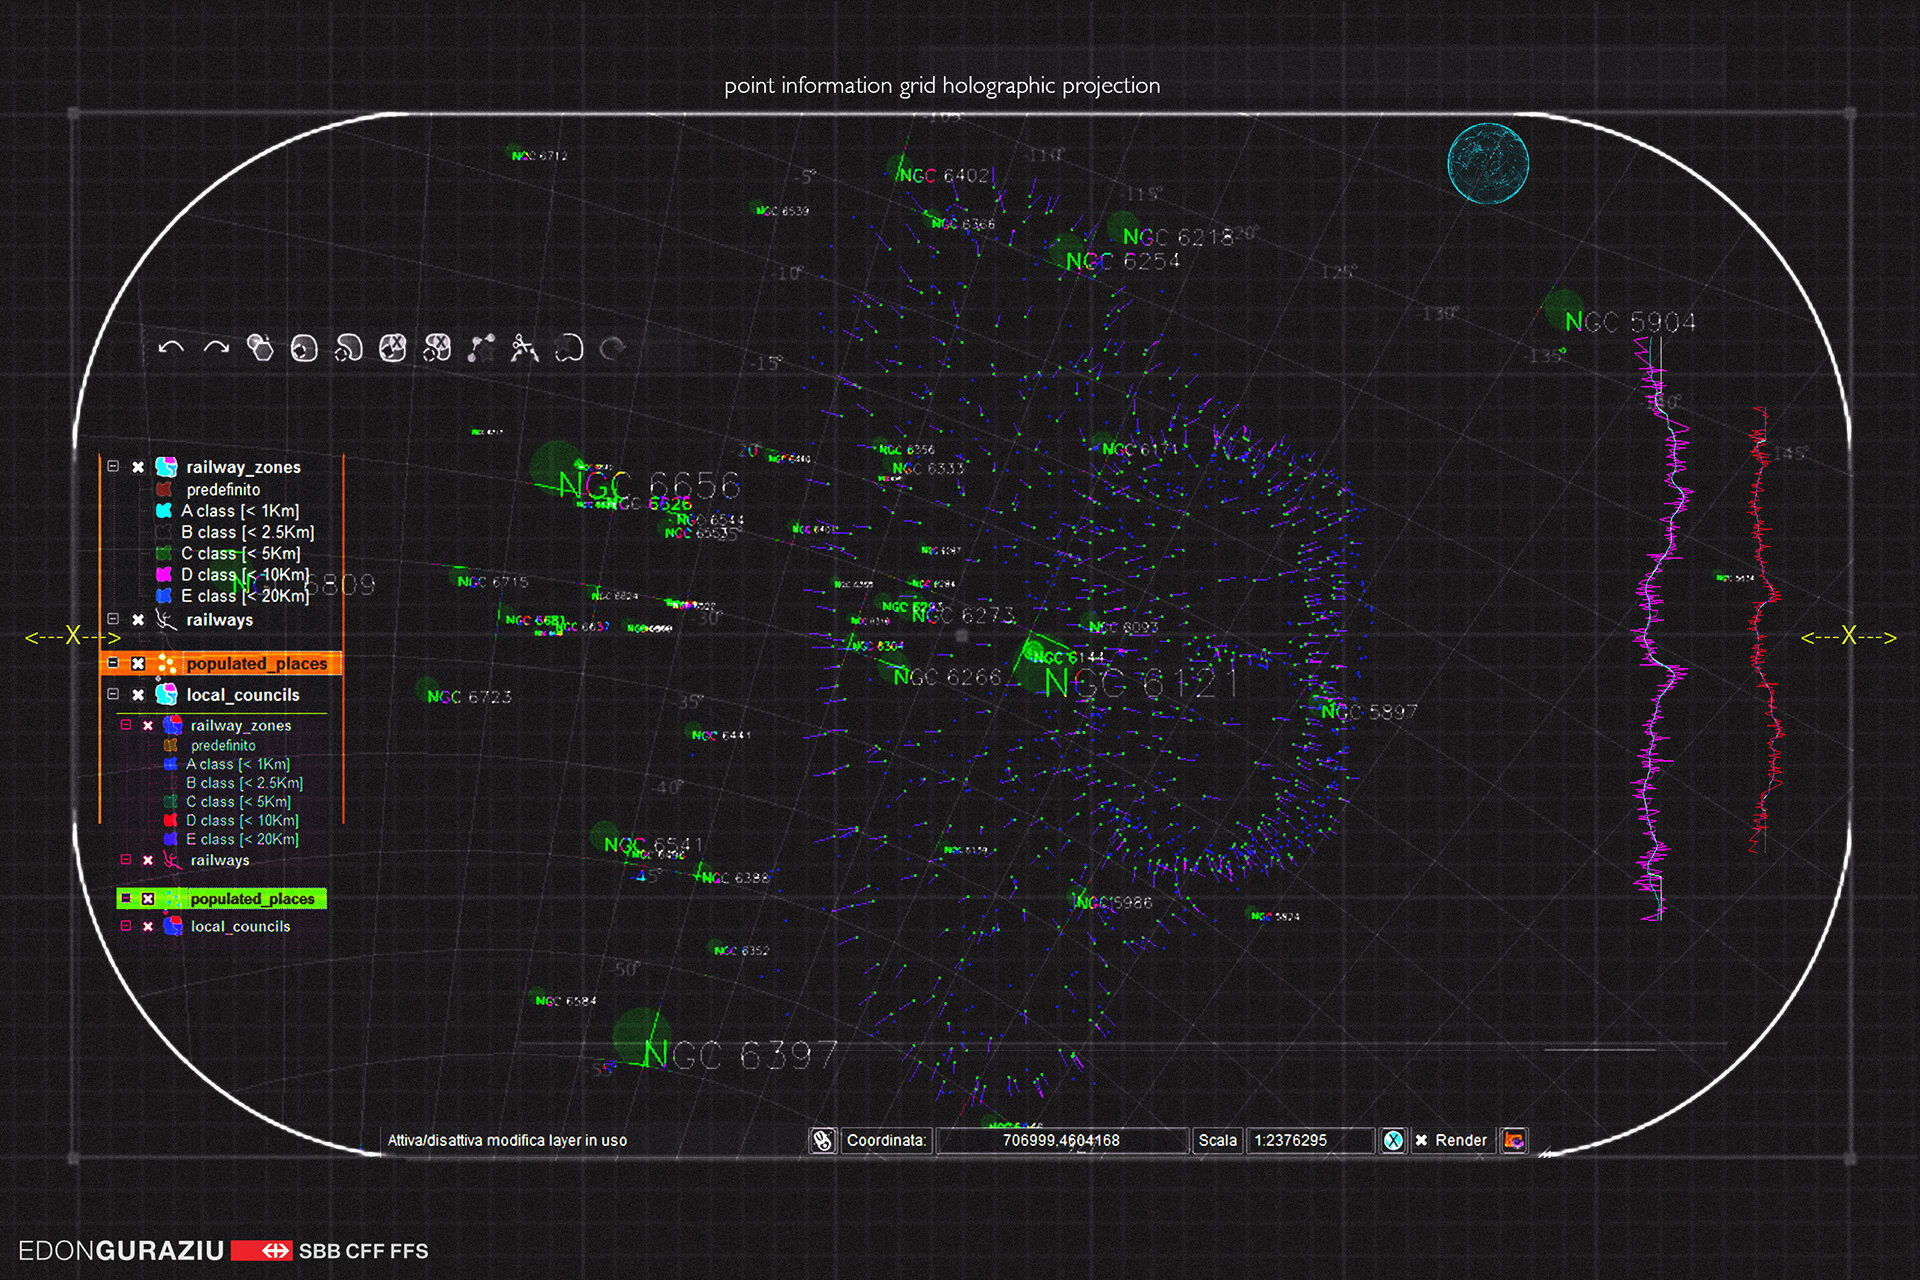Image resolution: width=1920 pixels, height=1280 pixels.
Task: Click the Coordinata value field
Action: pyautogui.click(x=1062, y=1140)
